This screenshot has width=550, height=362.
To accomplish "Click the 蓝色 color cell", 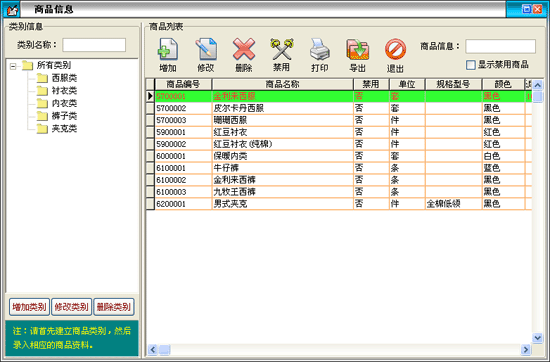I will coord(503,168).
